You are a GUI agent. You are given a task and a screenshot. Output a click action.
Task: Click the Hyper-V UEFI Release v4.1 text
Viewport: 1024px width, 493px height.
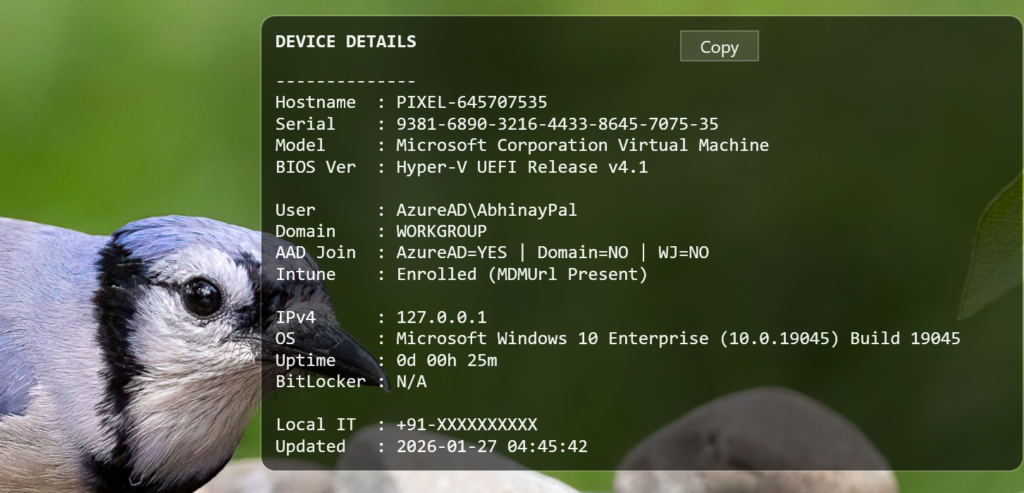pos(522,167)
